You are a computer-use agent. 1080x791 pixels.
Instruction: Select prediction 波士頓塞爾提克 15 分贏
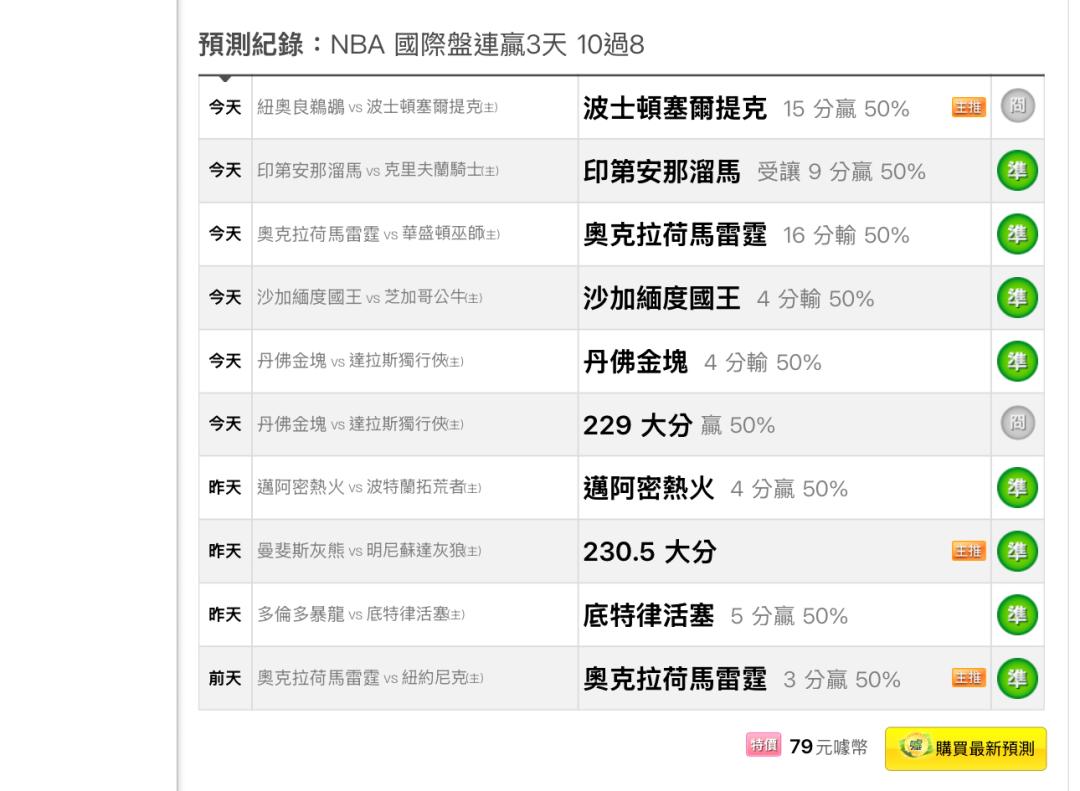point(746,108)
